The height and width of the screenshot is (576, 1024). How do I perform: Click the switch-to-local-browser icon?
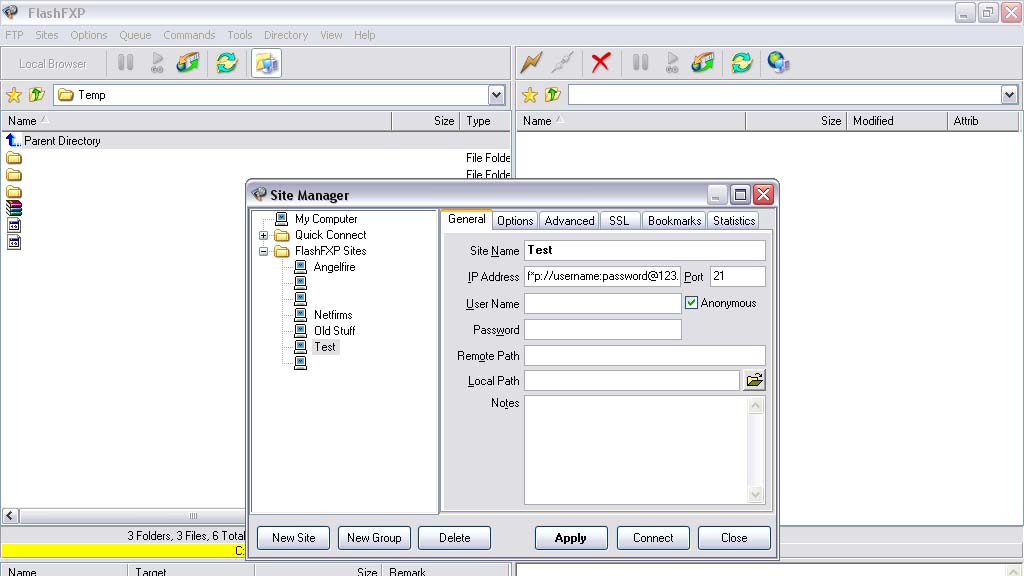pos(267,63)
